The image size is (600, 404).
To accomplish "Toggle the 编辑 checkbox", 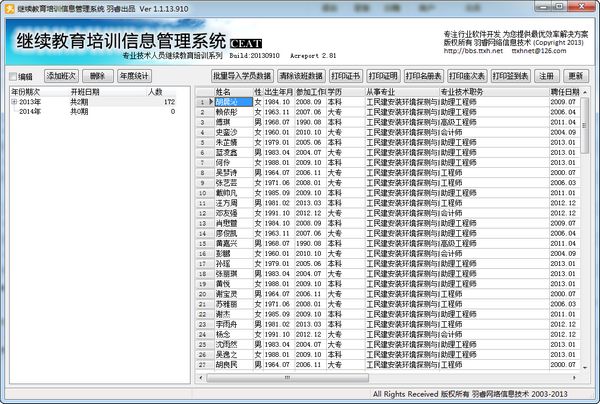I will pos(14,76).
